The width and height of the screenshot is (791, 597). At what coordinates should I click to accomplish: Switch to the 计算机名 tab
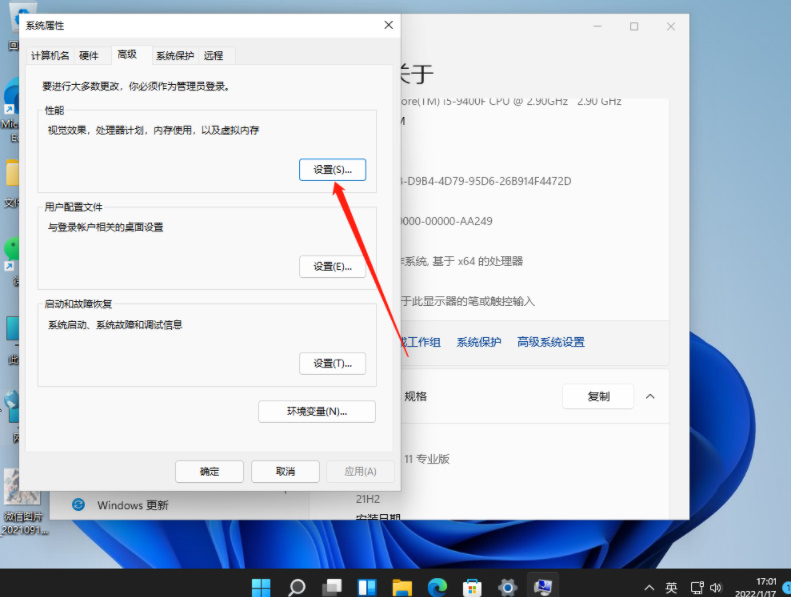click(50, 56)
